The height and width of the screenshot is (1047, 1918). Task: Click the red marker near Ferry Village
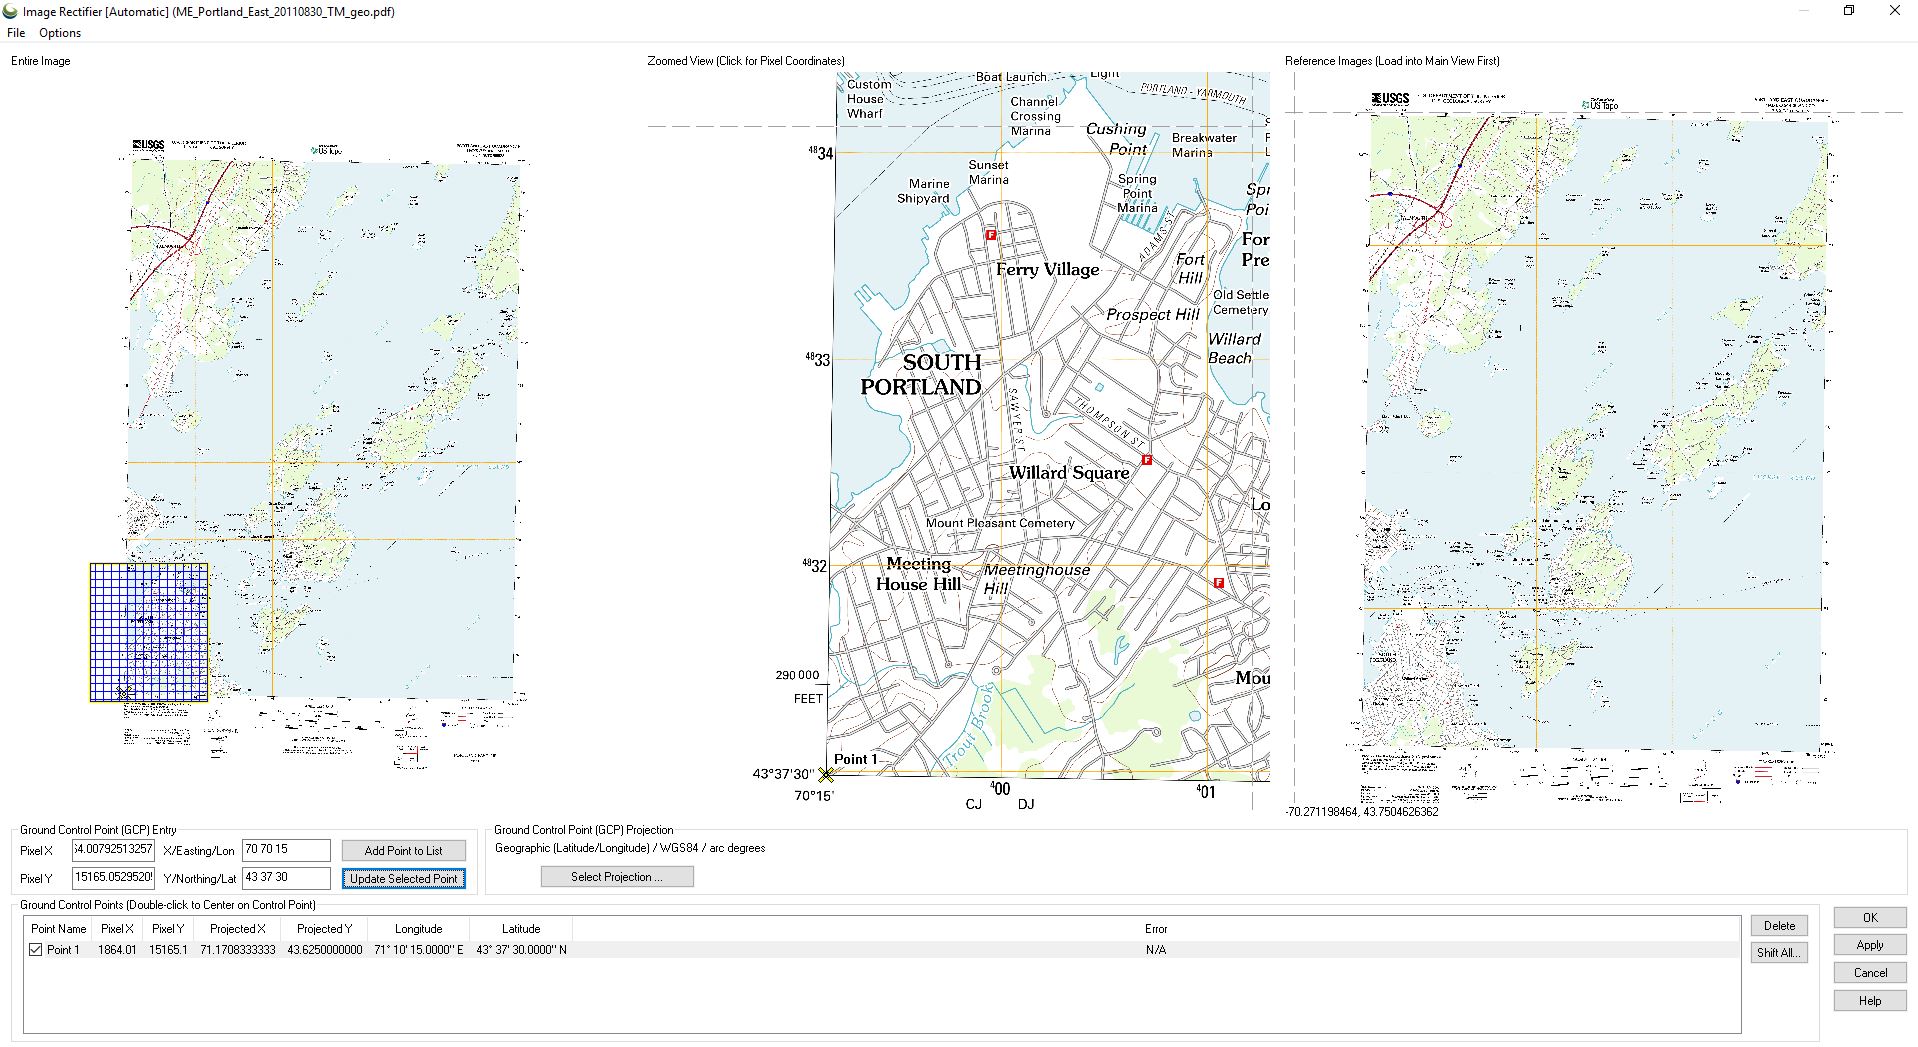coord(991,235)
